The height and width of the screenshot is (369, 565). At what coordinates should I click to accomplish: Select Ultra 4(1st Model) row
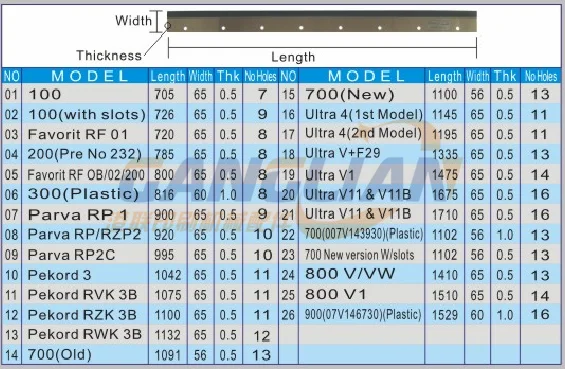pos(420,115)
